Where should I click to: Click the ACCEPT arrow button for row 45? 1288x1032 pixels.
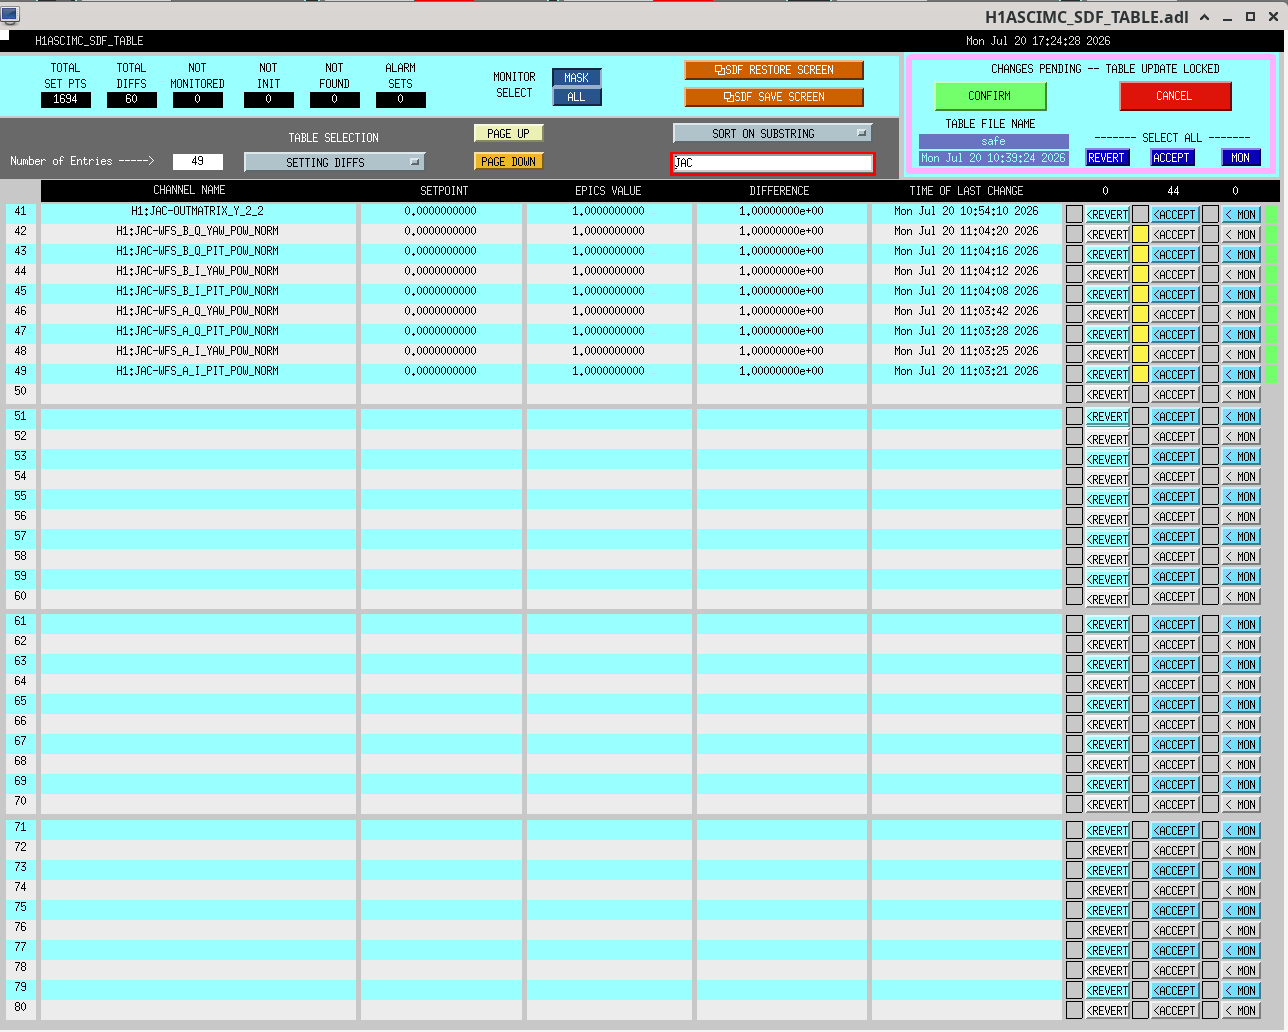(x=1174, y=294)
